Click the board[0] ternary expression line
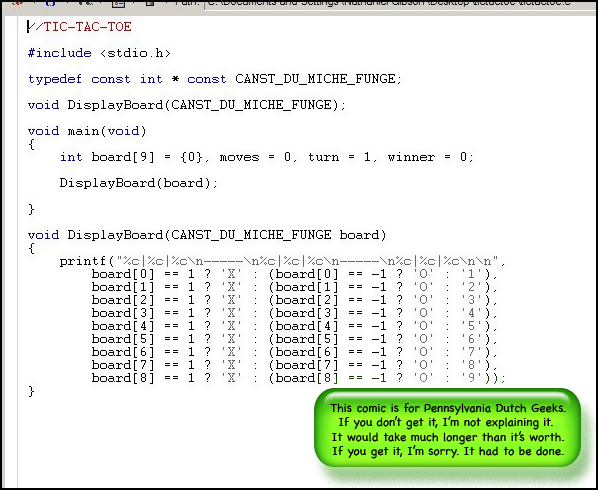Image resolution: width=598 pixels, height=490 pixels. (x=295, y=274)
